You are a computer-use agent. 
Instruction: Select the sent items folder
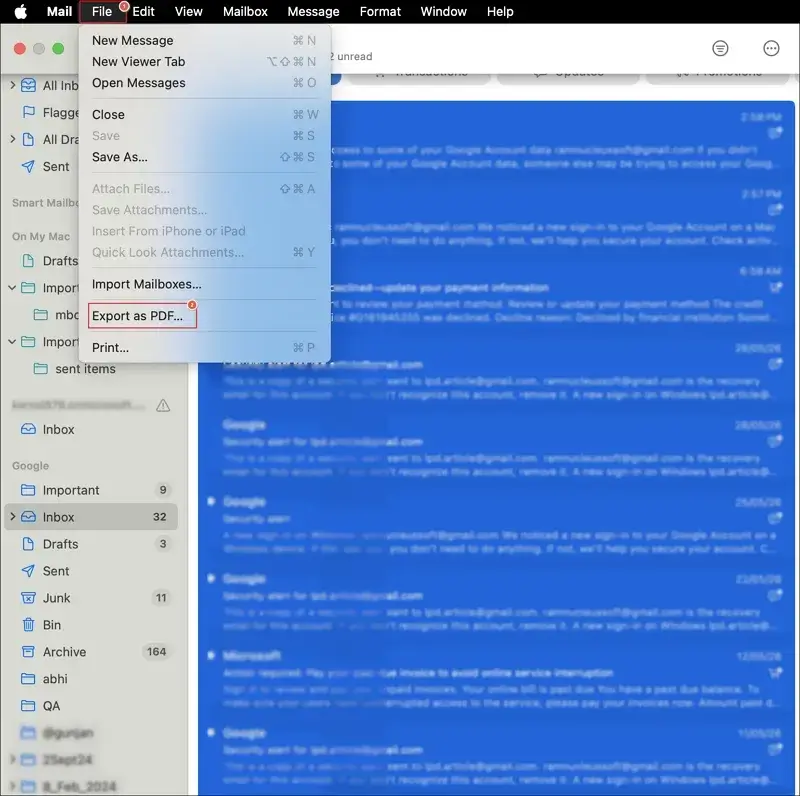click(85, 369)
